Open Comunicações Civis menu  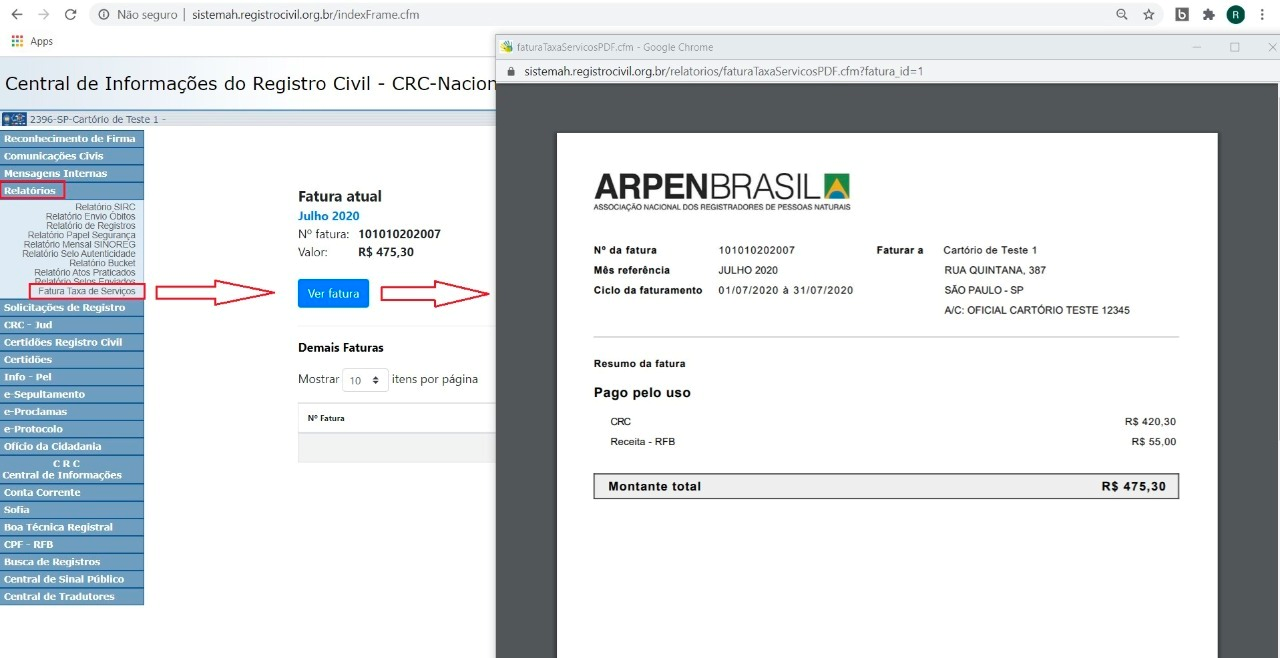coord(72,156)
